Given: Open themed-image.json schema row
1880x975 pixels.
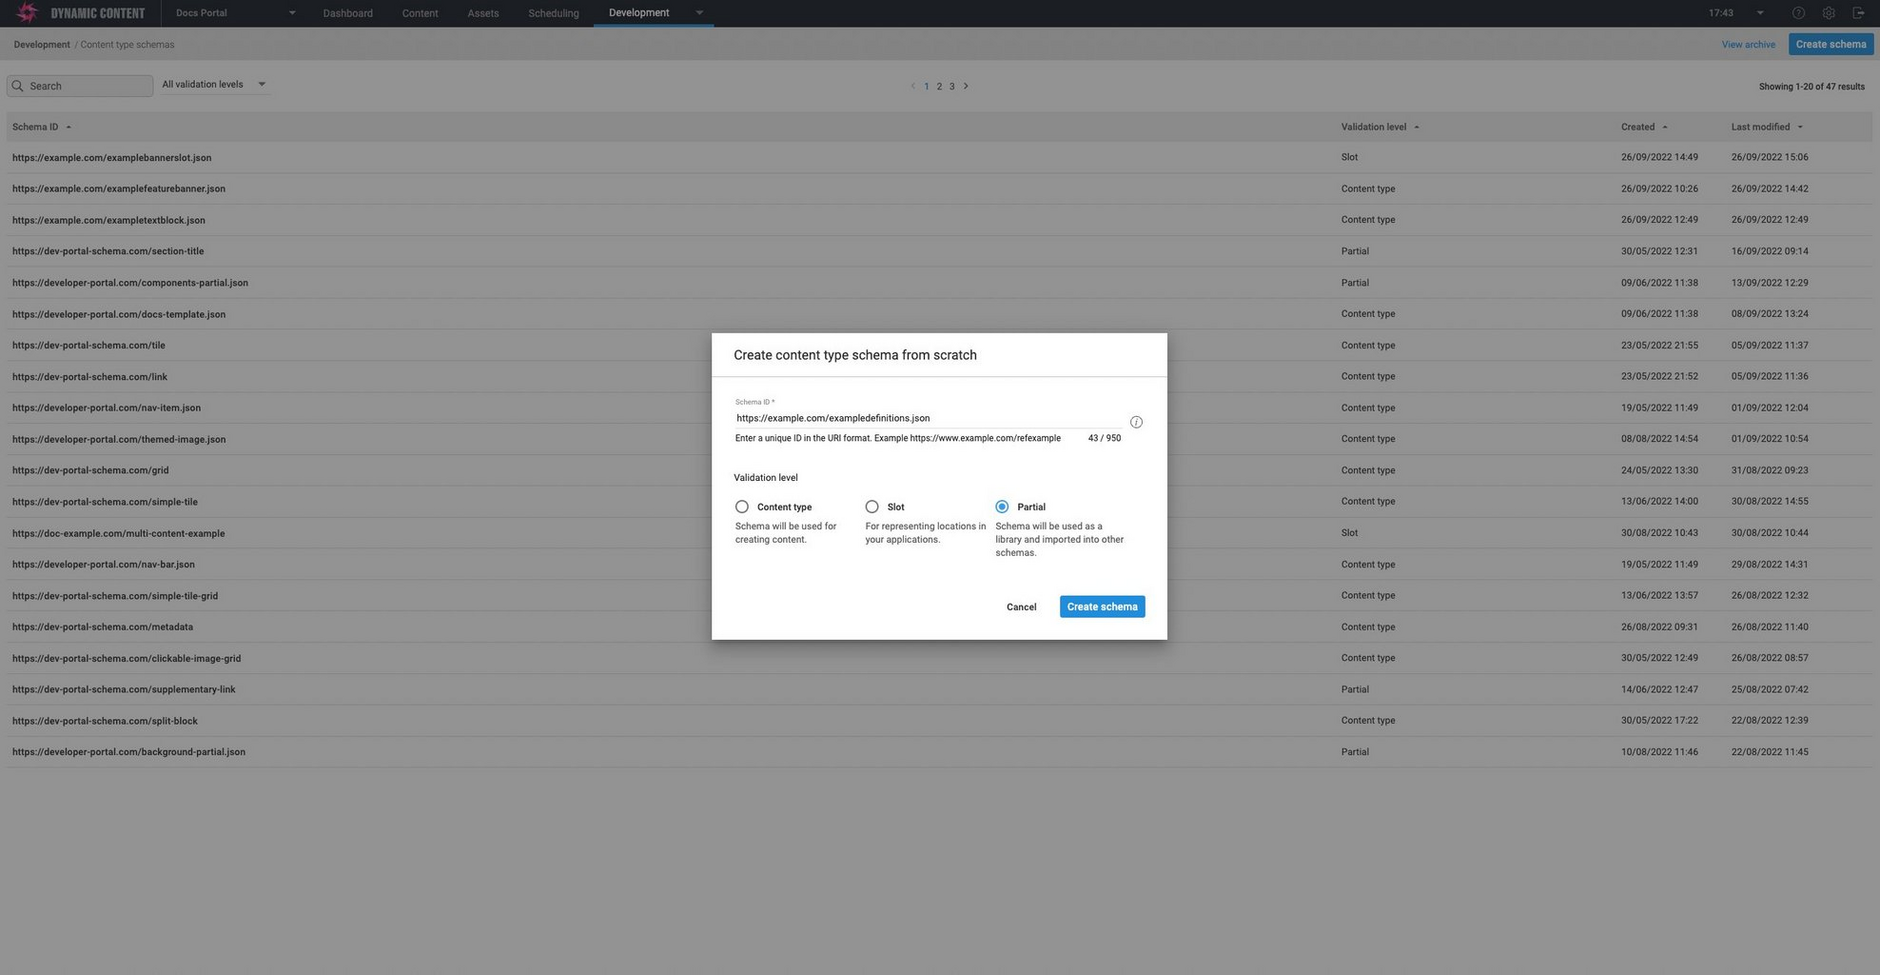Looking at the screenshot, I should coord(939,439).
